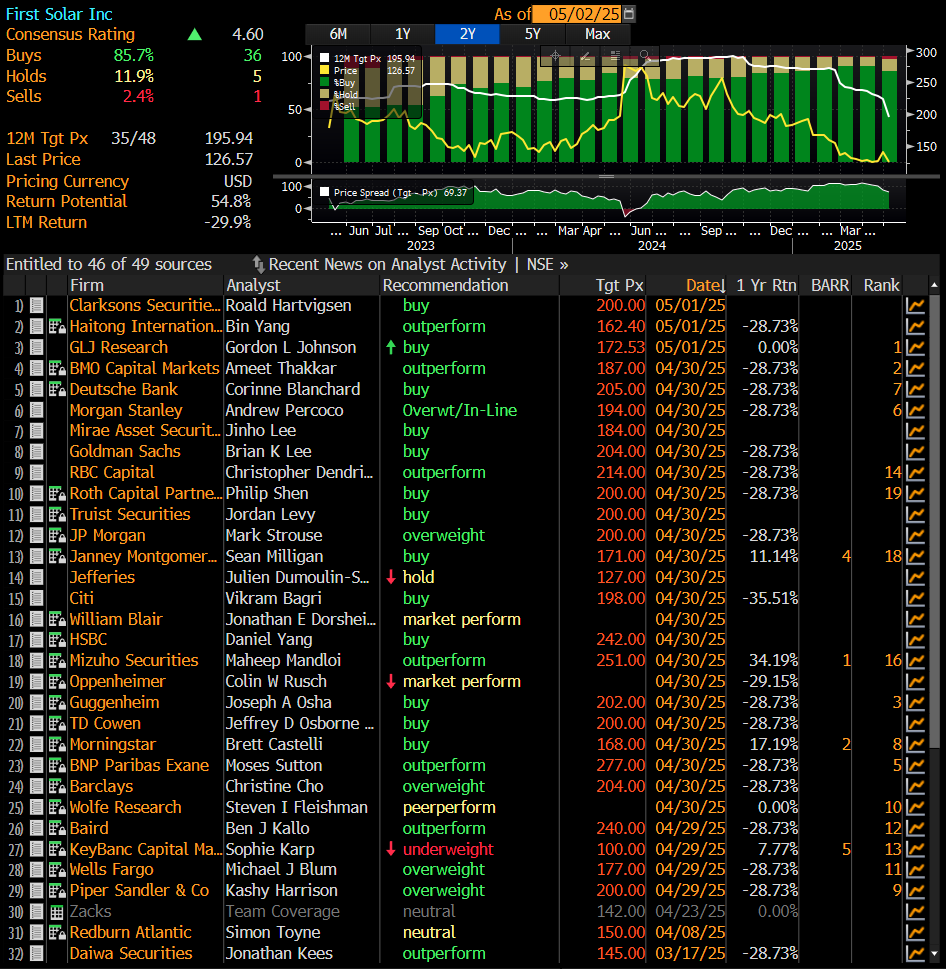This screenshot has height=969, width=946.
Task: Open the Truist Securities firm row
Action: pyautogui.click(x=130, y=514)
